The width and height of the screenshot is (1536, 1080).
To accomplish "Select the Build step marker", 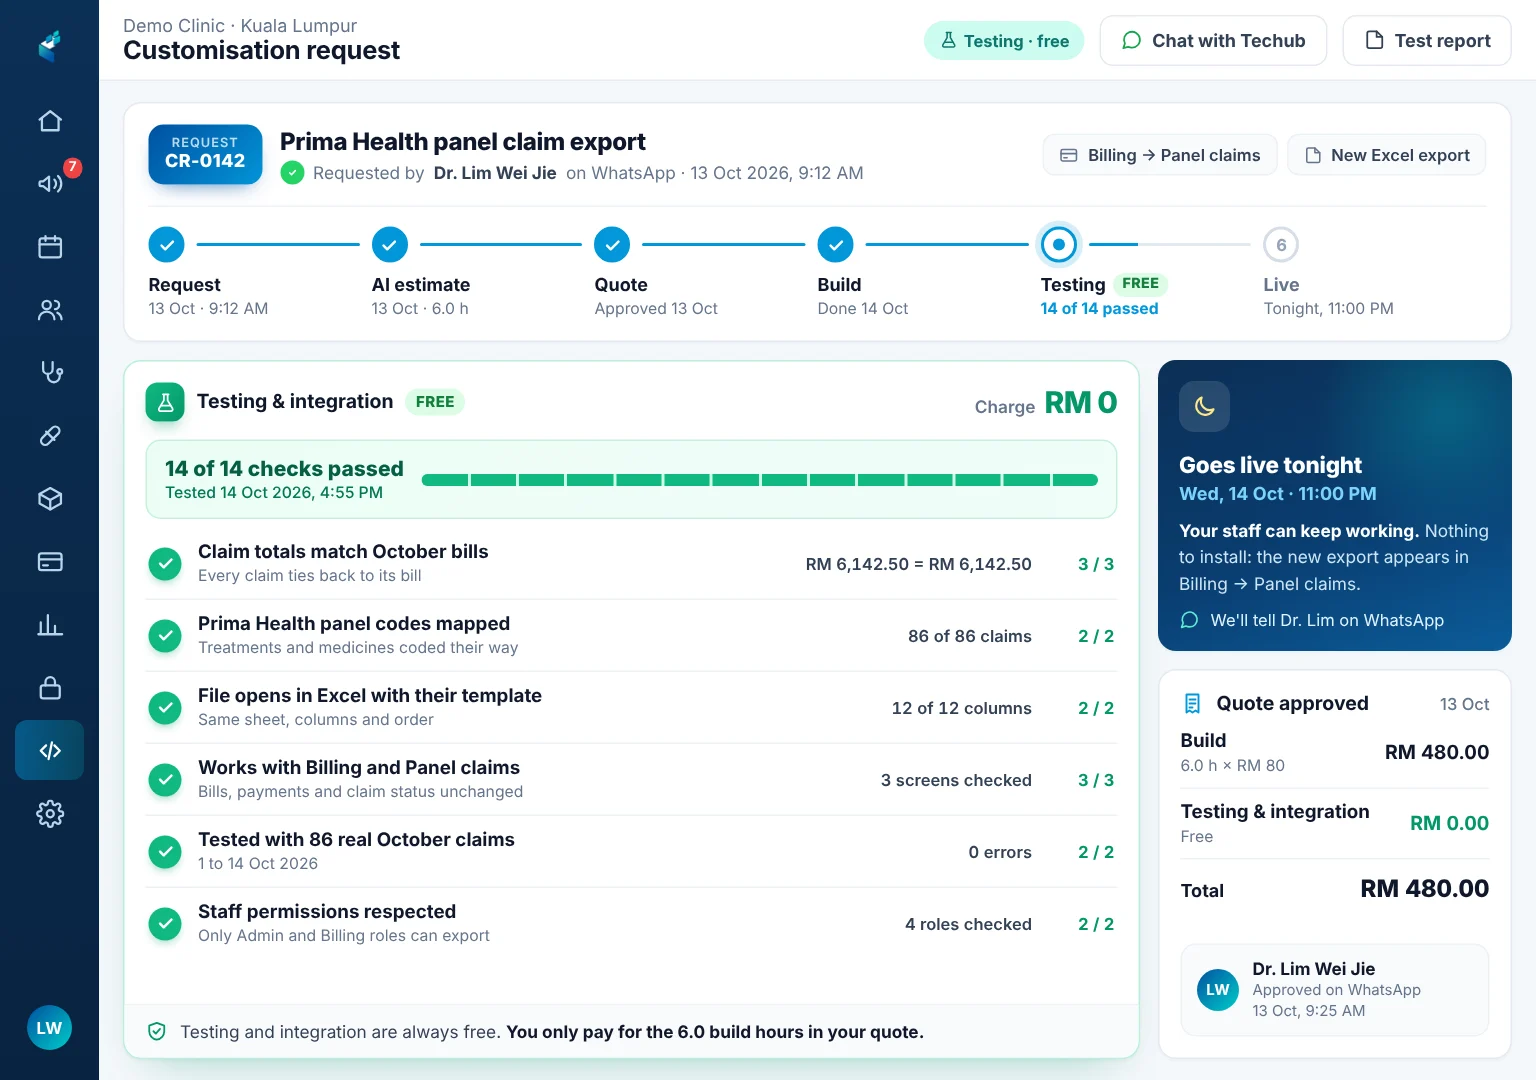I will (x=835, y=244).
